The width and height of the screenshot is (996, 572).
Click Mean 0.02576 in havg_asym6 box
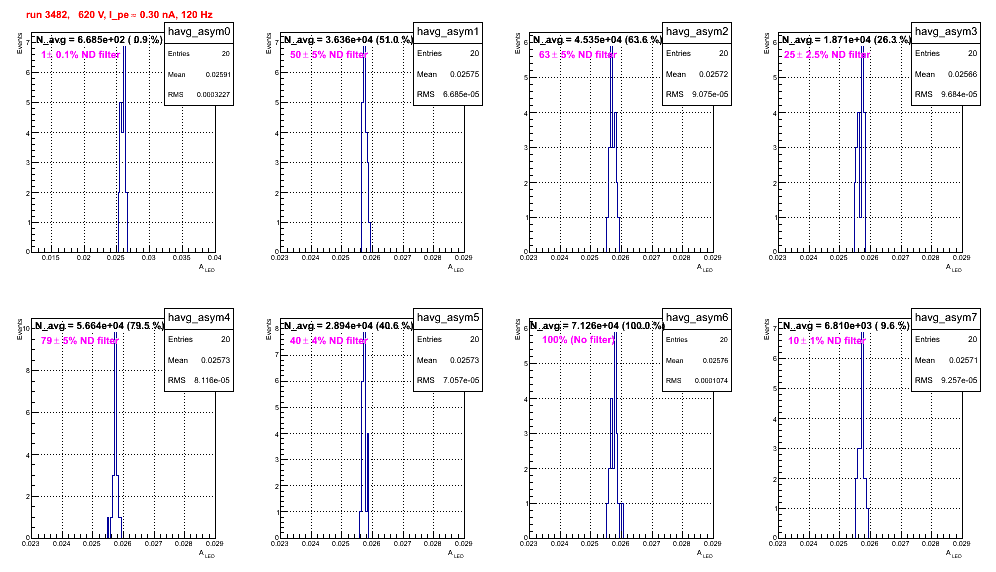pos(697,360)
